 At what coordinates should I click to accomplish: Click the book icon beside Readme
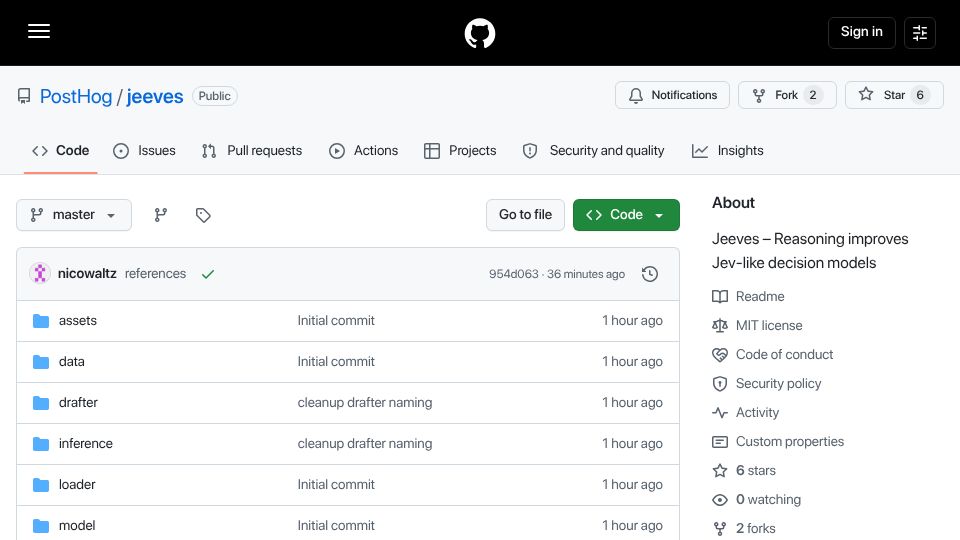coord(720,297)
